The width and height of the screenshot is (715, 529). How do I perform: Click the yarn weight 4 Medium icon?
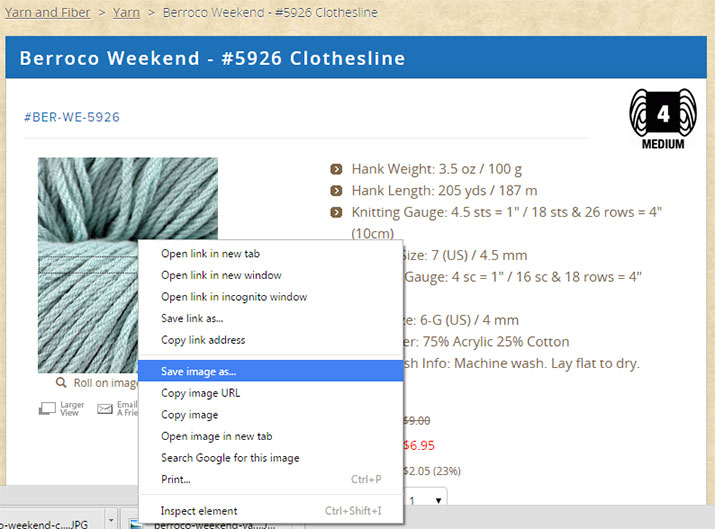(x=663, y=119)
